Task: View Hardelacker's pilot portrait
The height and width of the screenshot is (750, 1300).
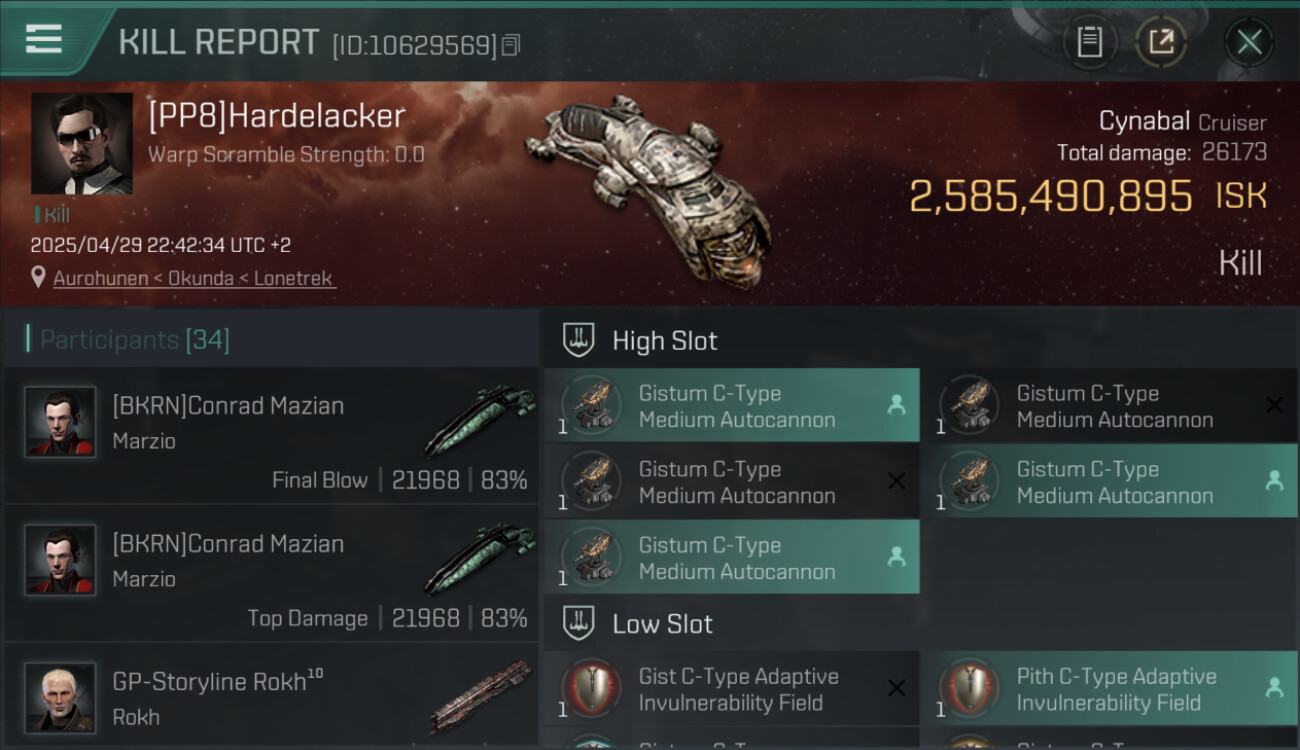Action: pyautogui.click(x=82, y=144)
